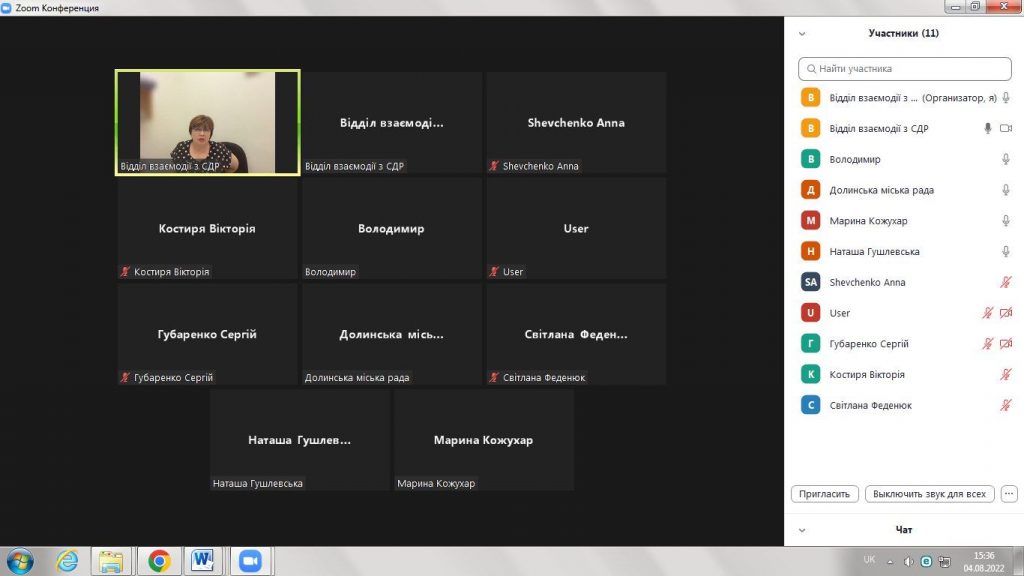The image size is (1024, 576).
Task: Click the muted mic icon for Костиря Вікторія
Action: click(1006, 375)
